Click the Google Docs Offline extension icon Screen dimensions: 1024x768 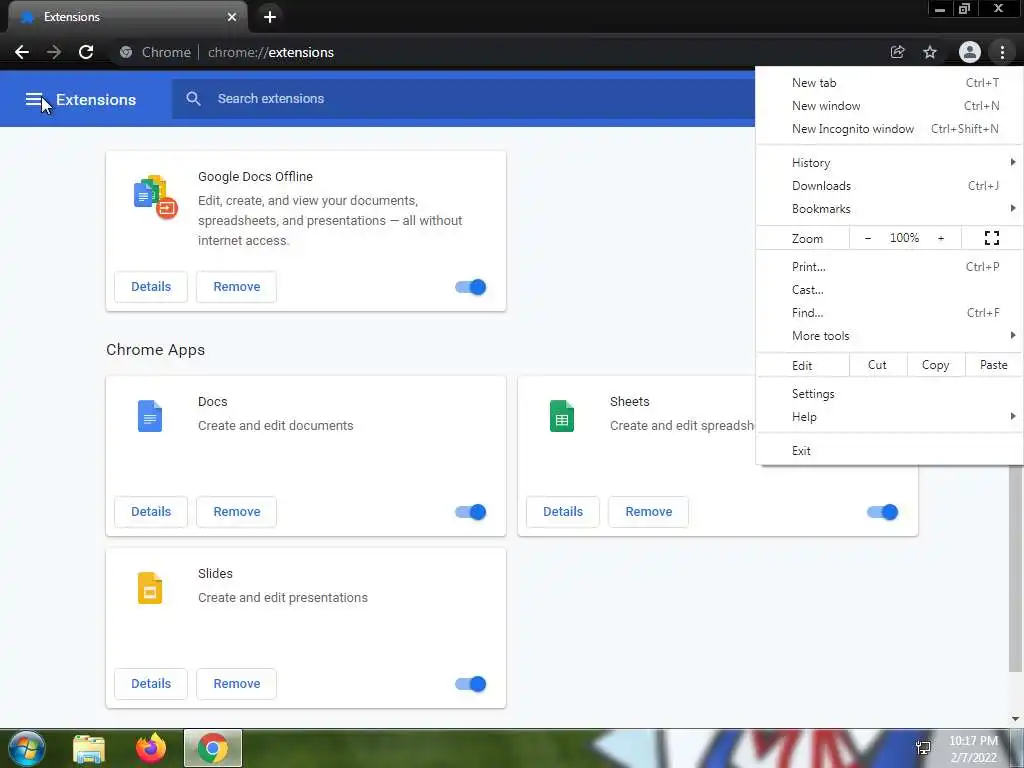point(155,197)
